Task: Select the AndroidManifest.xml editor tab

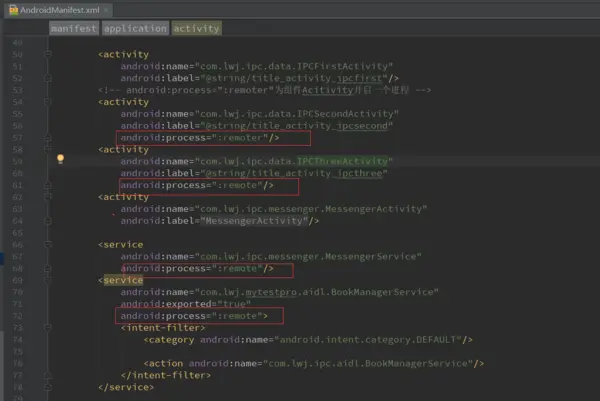Action: coord(59,10)
